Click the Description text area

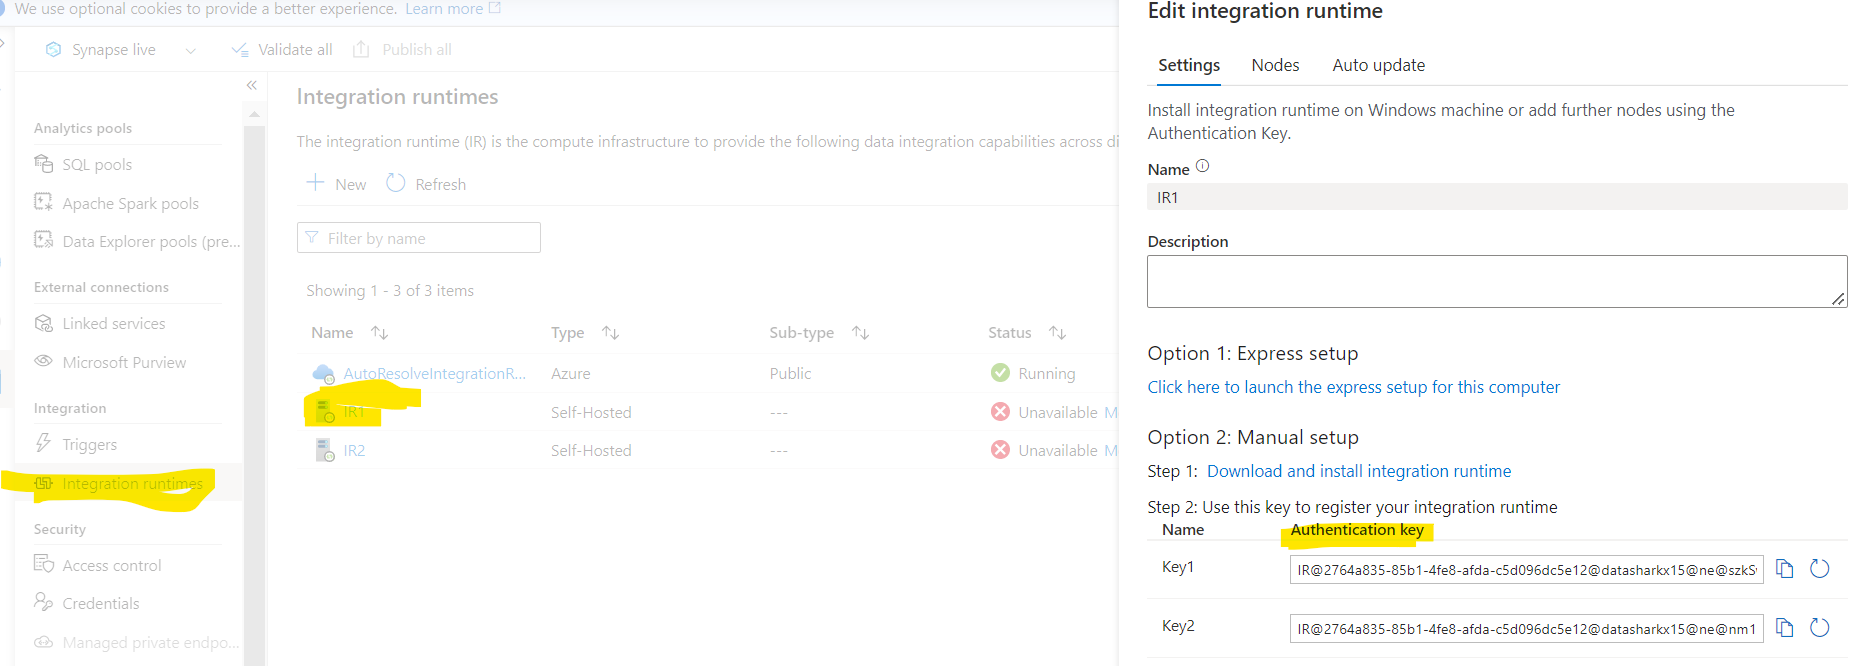[1497, 281]
